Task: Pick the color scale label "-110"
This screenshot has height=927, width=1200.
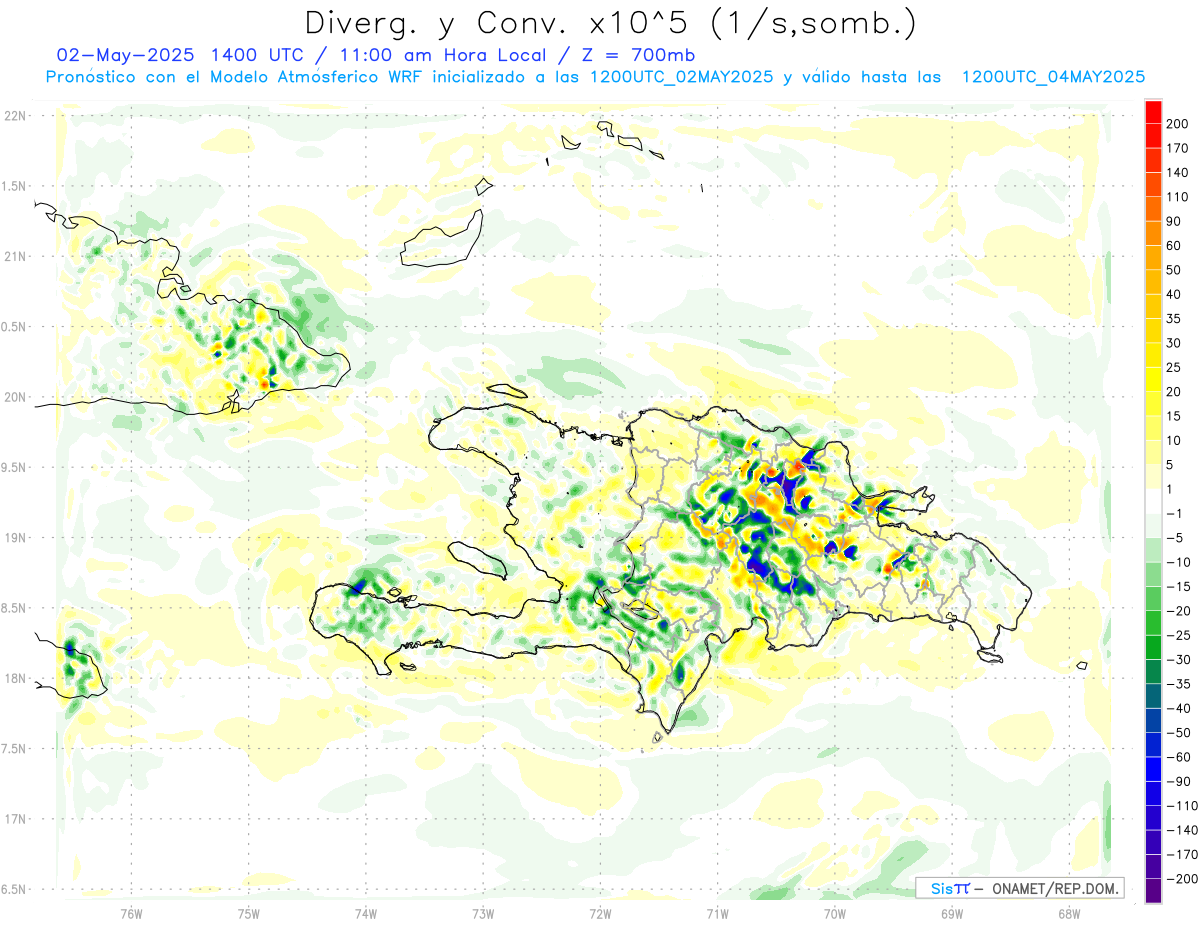Action: 1181,806
